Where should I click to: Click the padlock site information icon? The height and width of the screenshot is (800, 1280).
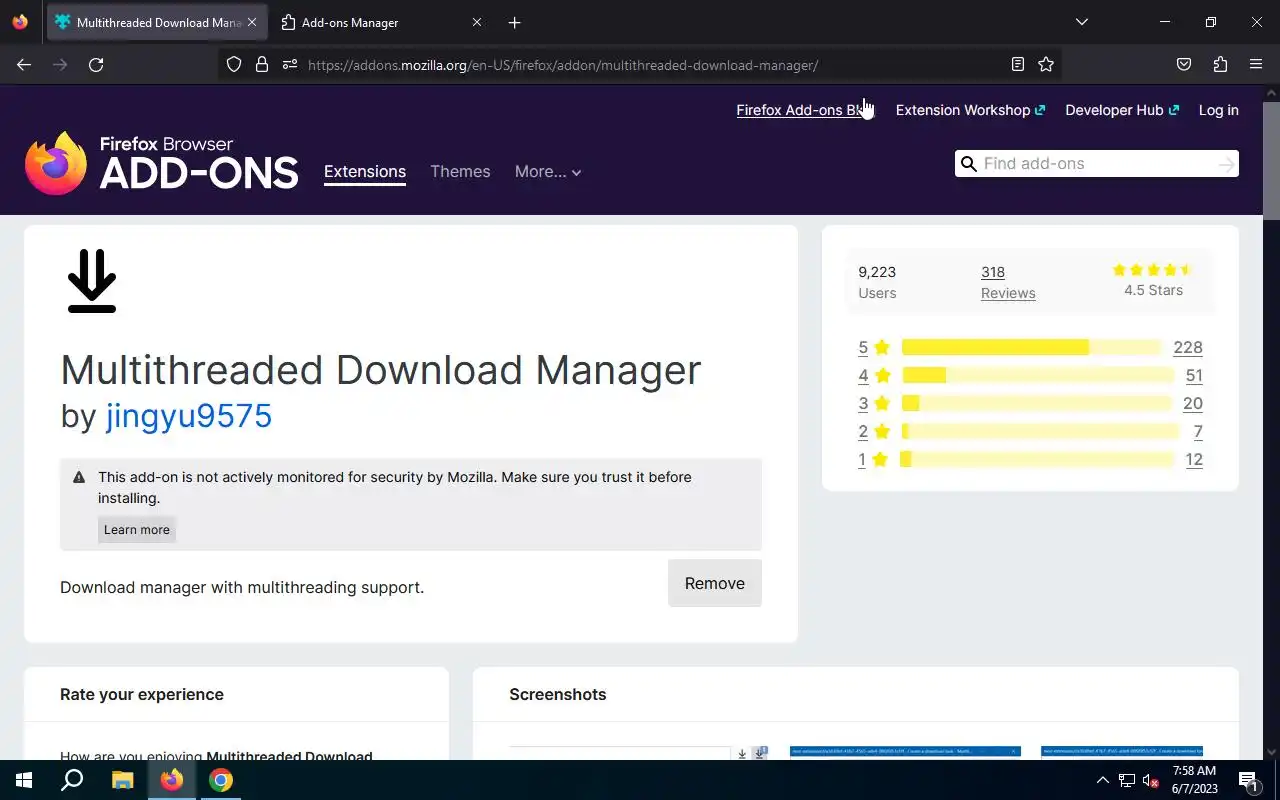click(262, 64)
